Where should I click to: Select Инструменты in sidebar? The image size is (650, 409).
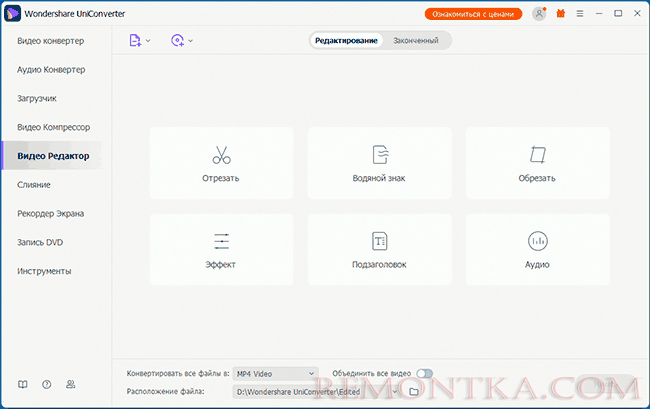pos(44,271)
